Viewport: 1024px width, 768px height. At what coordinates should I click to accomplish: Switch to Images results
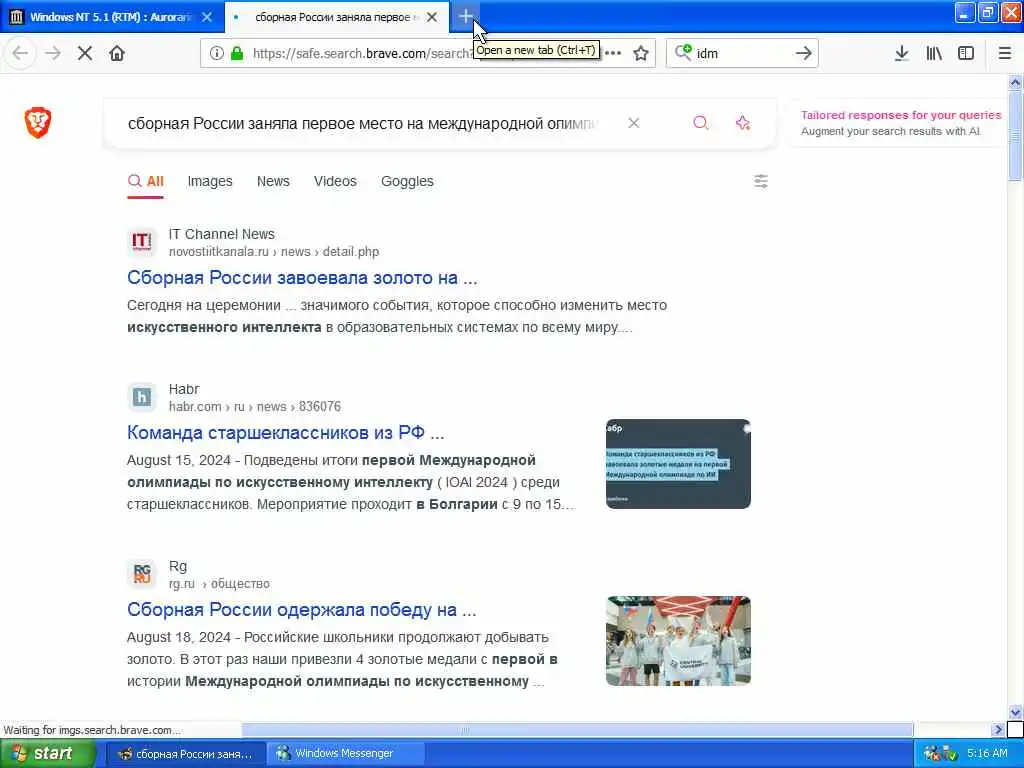pos(210,182)
